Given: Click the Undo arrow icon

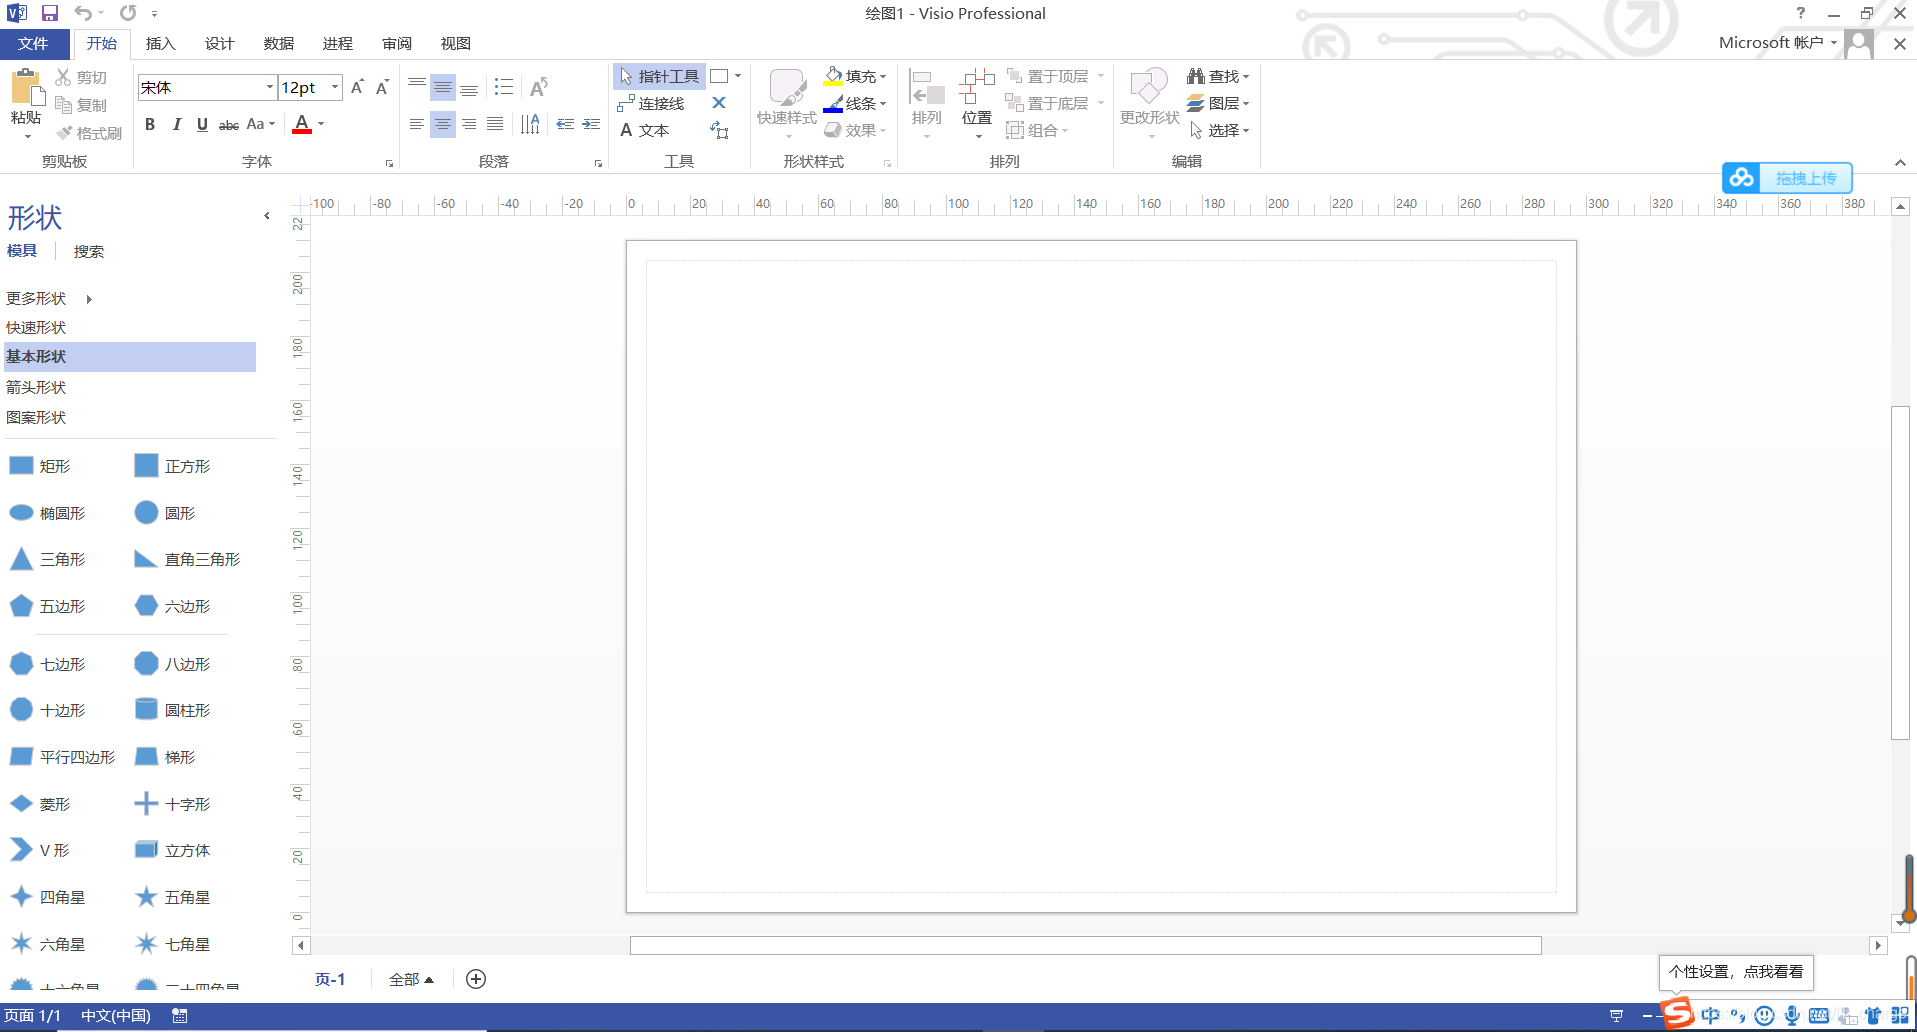Looking at the screenshot, I should click(x=83, y=13).
